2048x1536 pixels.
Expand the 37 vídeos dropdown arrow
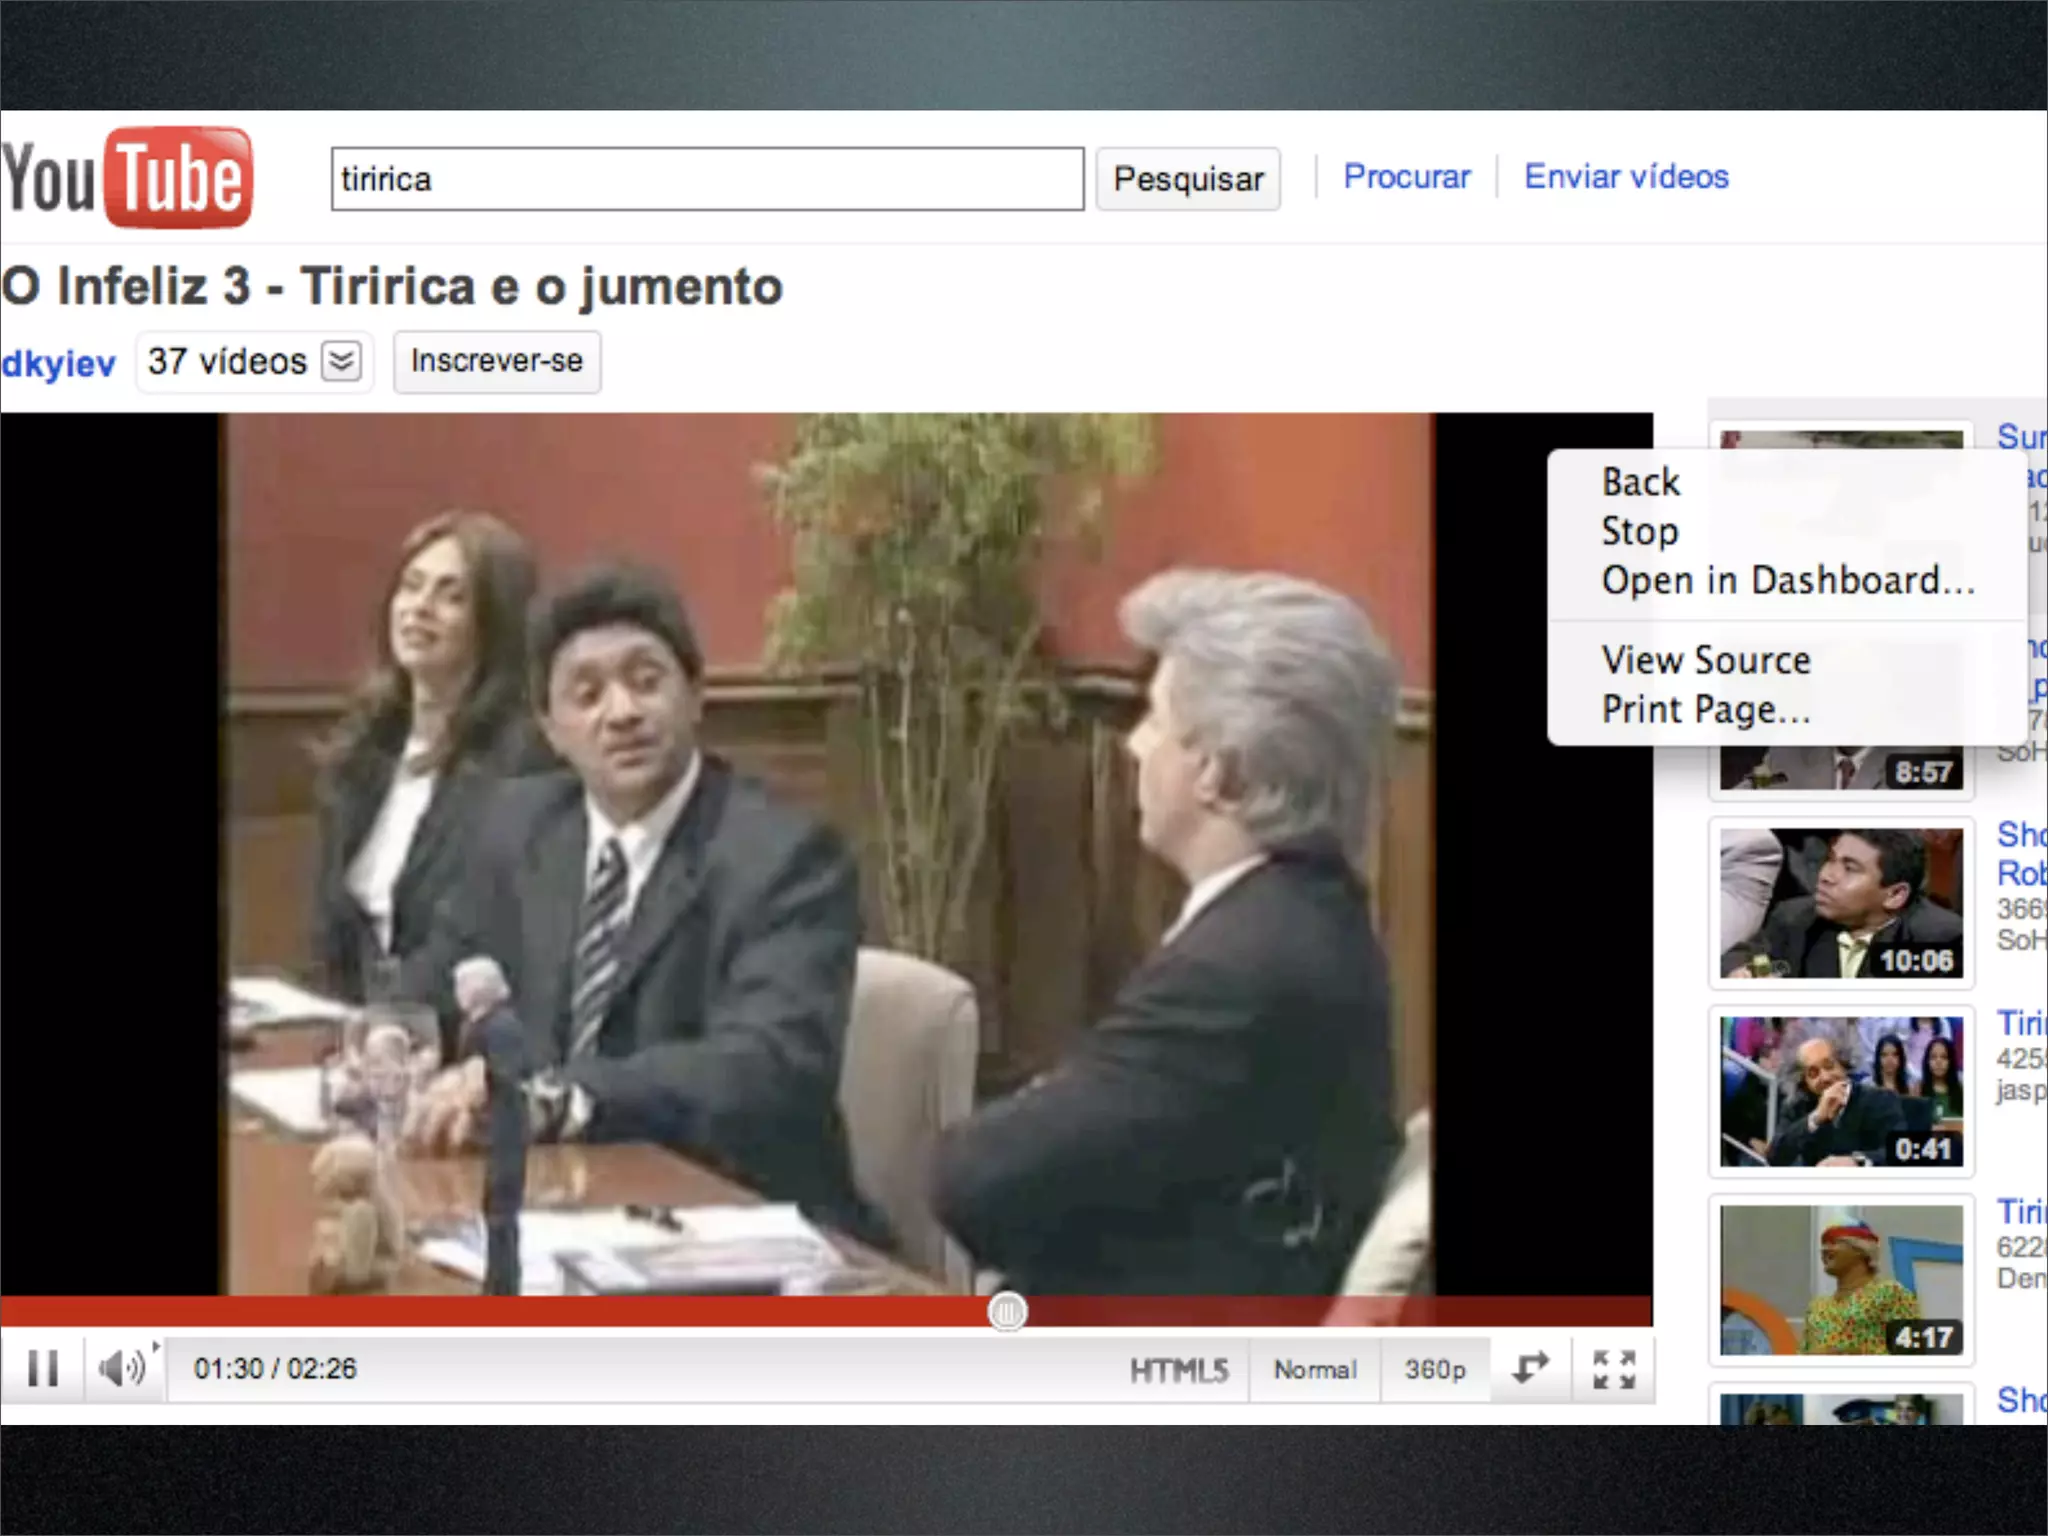pos(341,361)
